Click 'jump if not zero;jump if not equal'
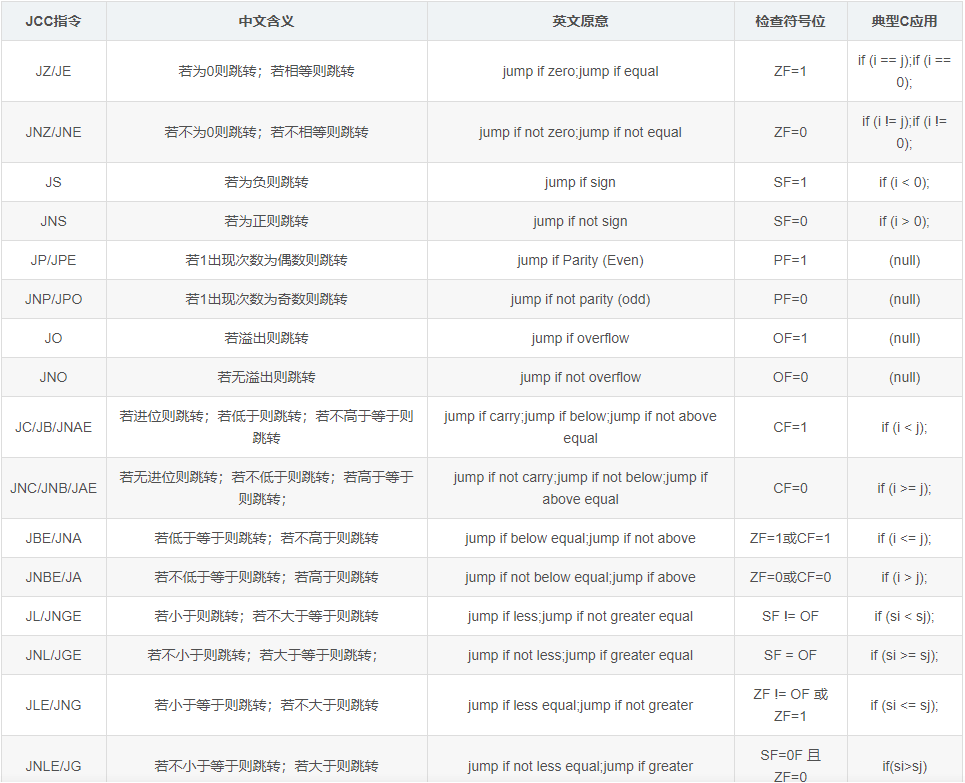 (x=580, y=132)
